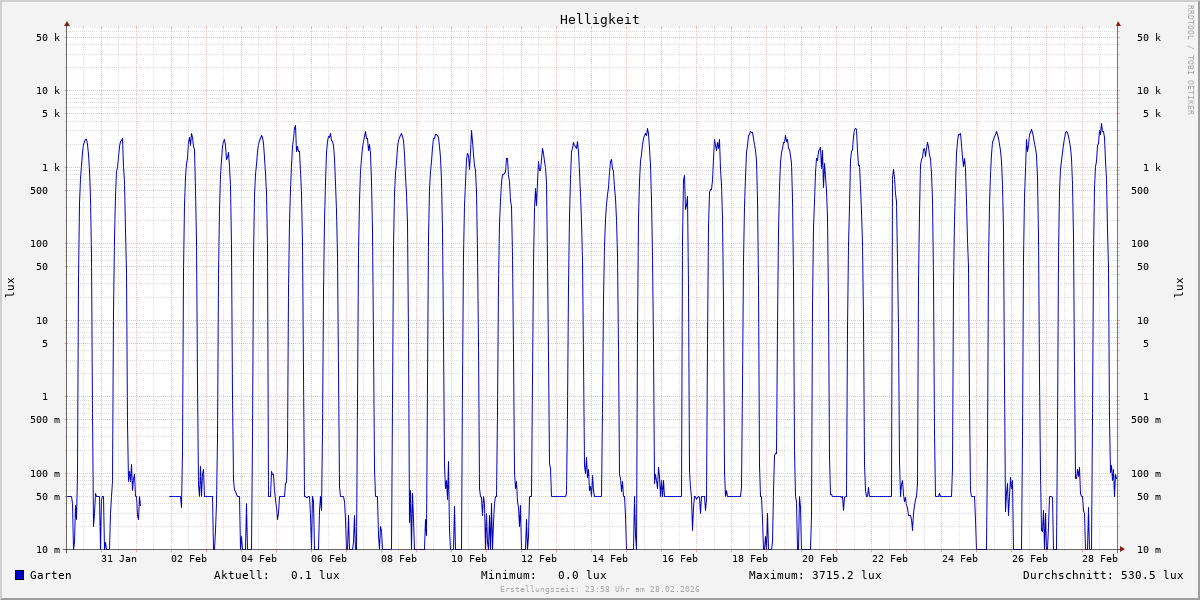Click the Maximum 3715.2 lux value
The image size is (1200, 600).
coord(815,575)
